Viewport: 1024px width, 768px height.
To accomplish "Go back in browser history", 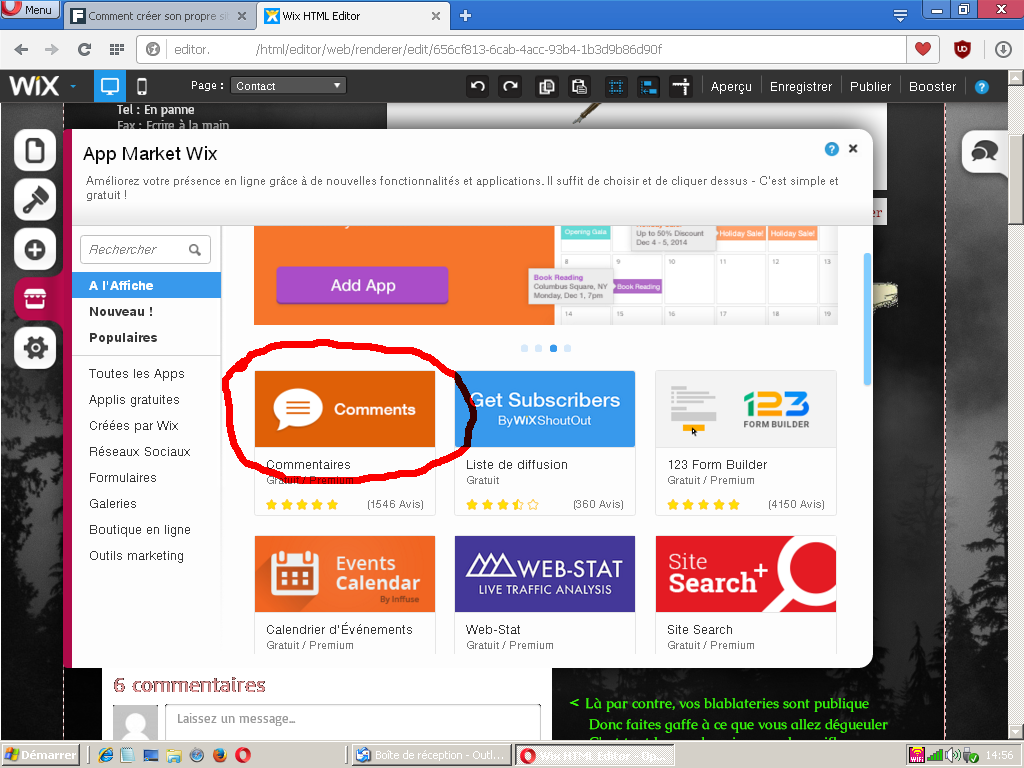I will [21, 49].
